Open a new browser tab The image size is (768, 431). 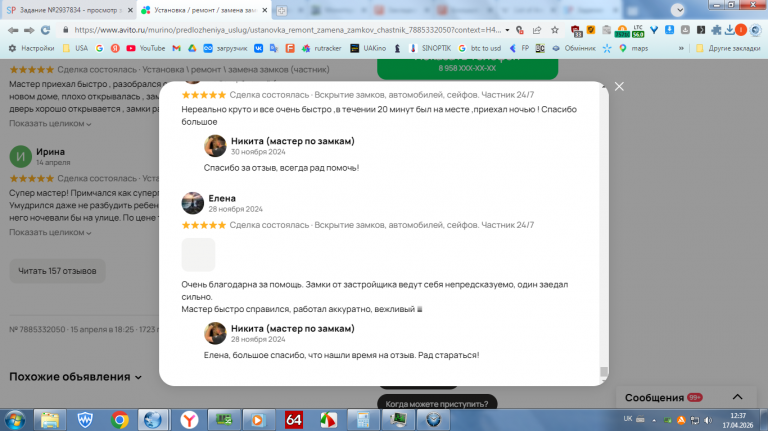pyautogui.click(x=282, y=10)
